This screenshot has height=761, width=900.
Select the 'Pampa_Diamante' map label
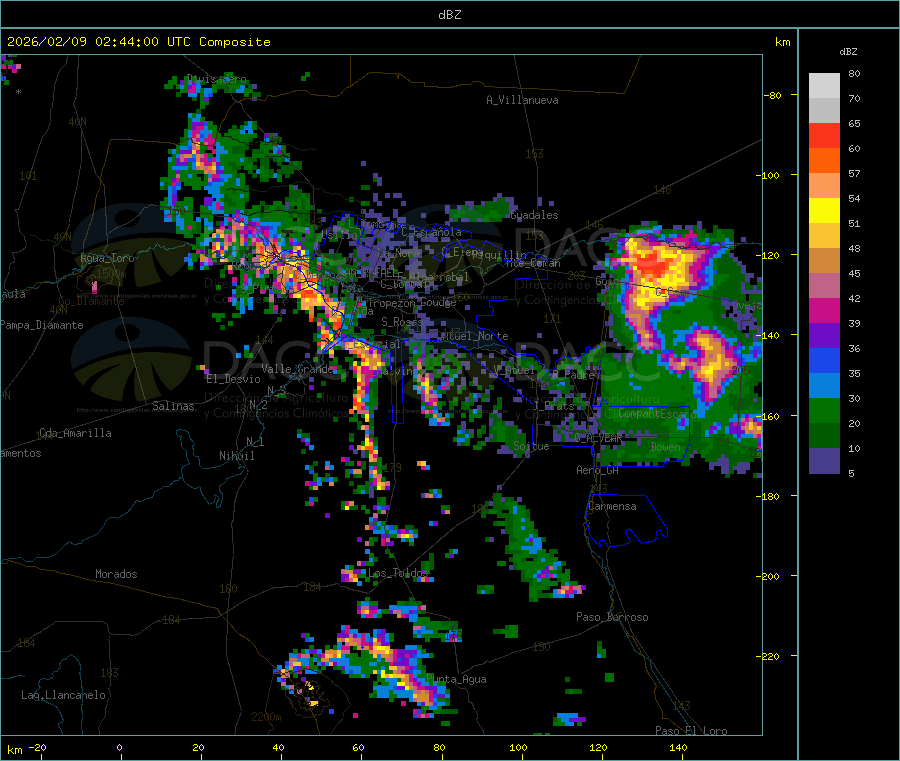point(41,325)
